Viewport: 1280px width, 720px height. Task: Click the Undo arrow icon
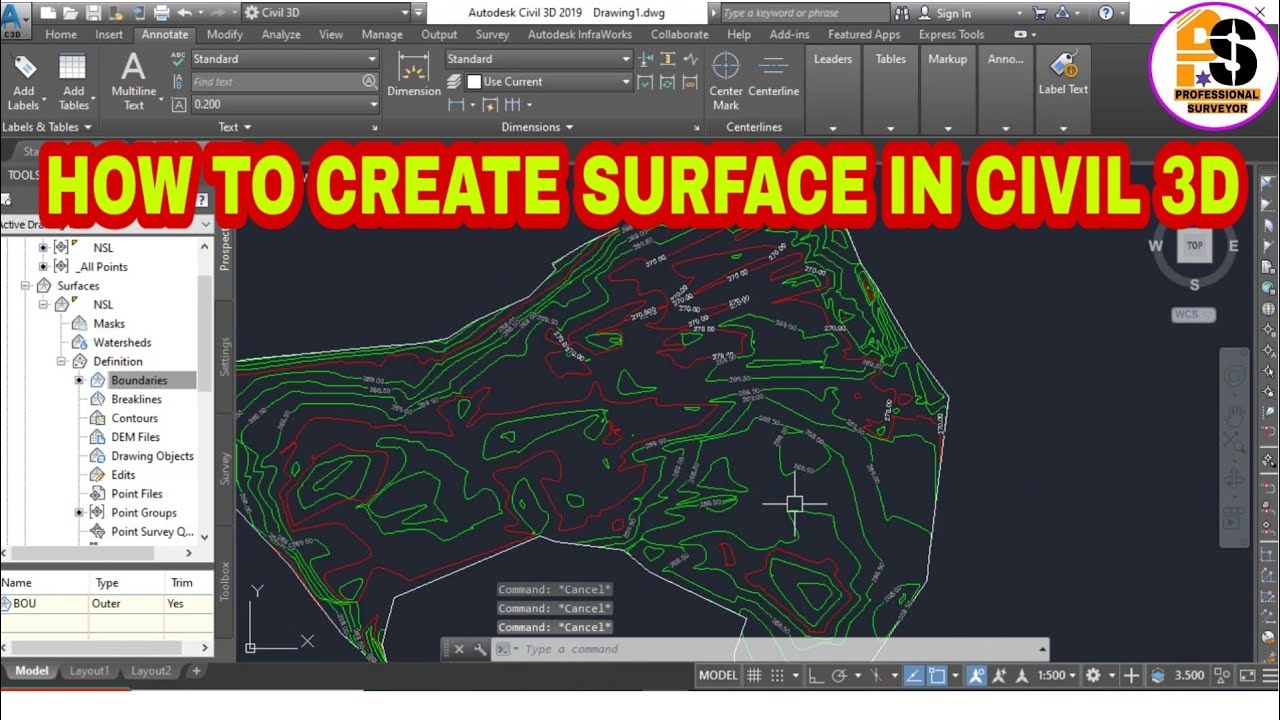[185, 13]
